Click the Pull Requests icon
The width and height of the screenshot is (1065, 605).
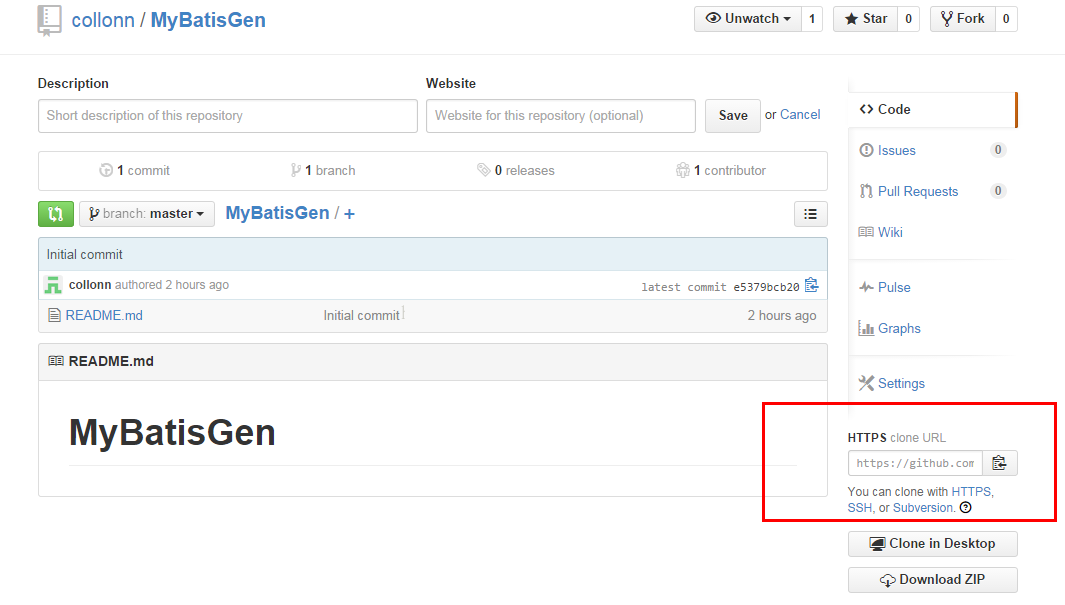[x=866, y=191]
